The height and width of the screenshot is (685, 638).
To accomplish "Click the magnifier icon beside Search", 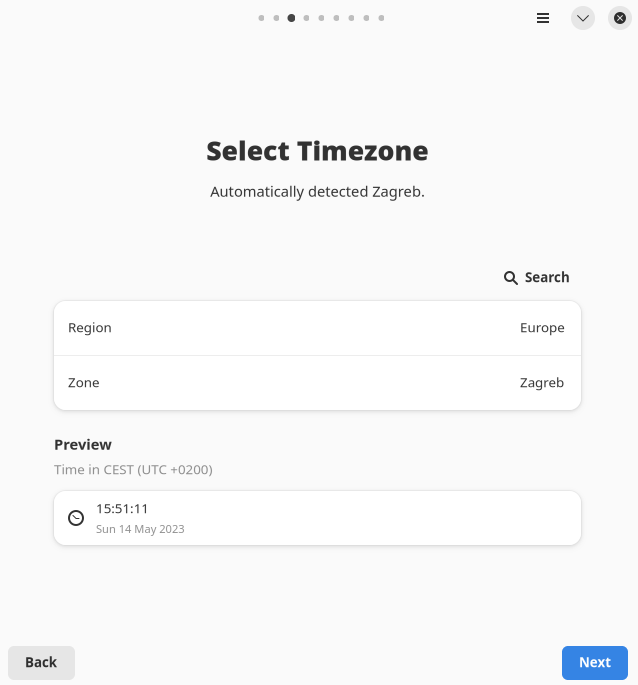I will click(511, 278).
